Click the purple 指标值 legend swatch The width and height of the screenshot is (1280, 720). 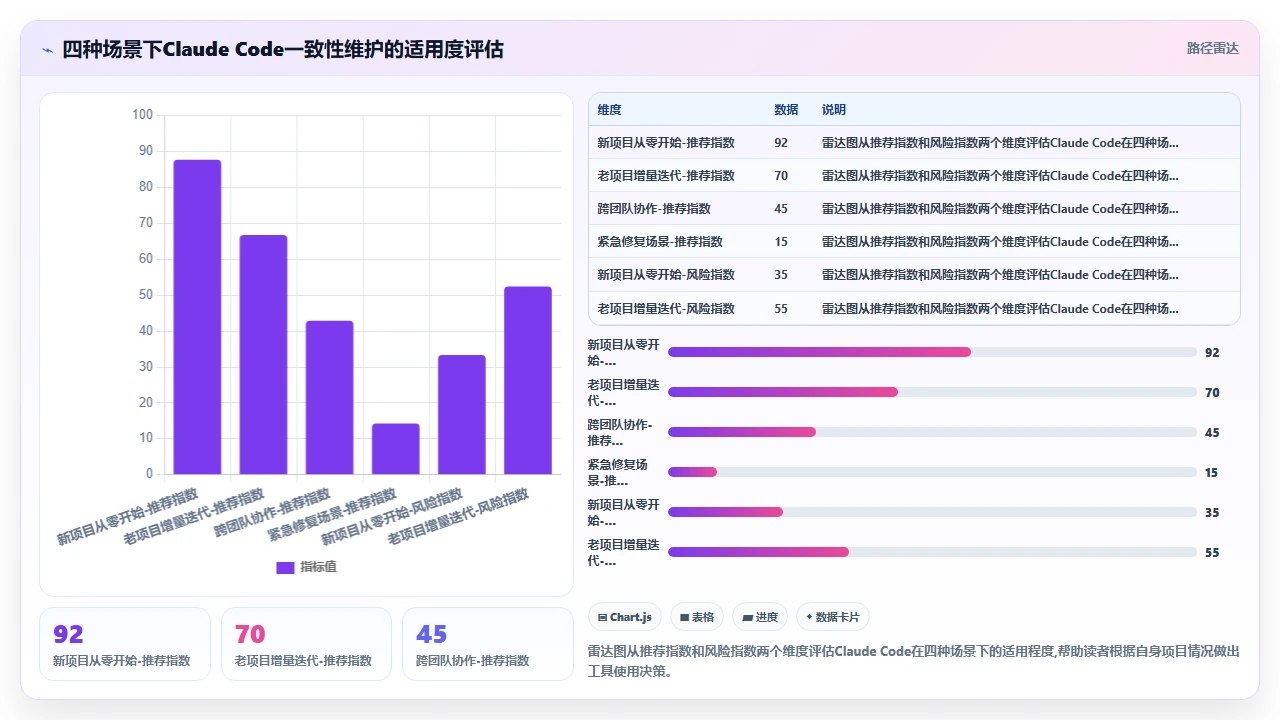285,567
